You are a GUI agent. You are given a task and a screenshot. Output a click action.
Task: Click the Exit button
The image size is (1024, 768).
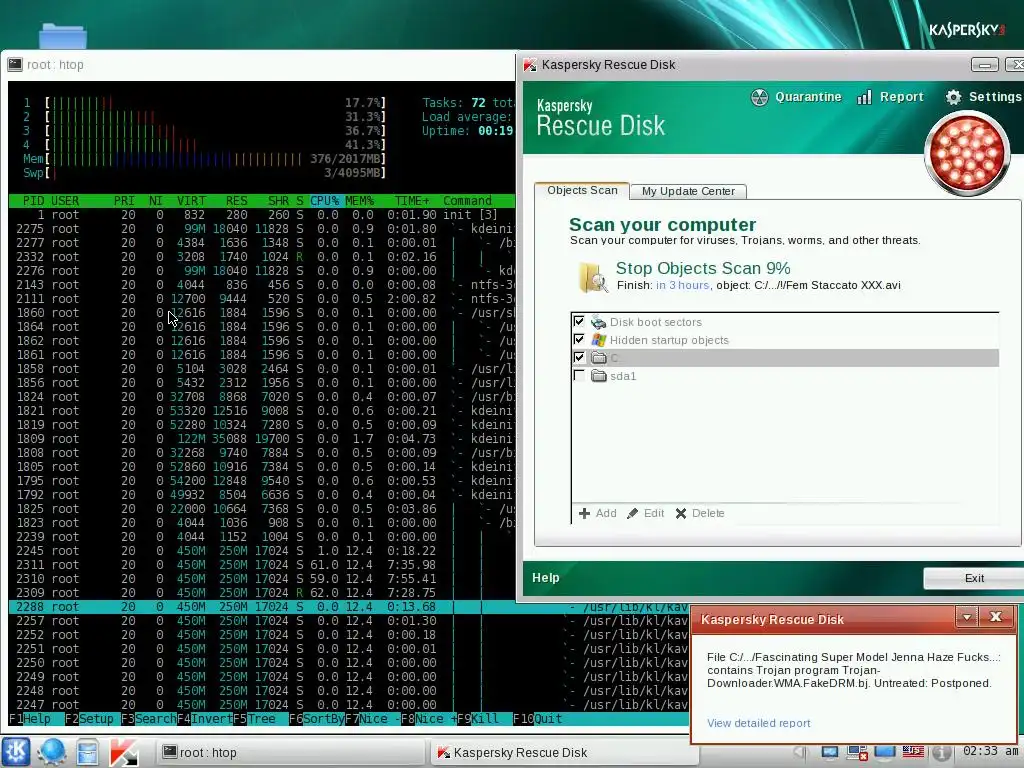(x=974, y=578)
